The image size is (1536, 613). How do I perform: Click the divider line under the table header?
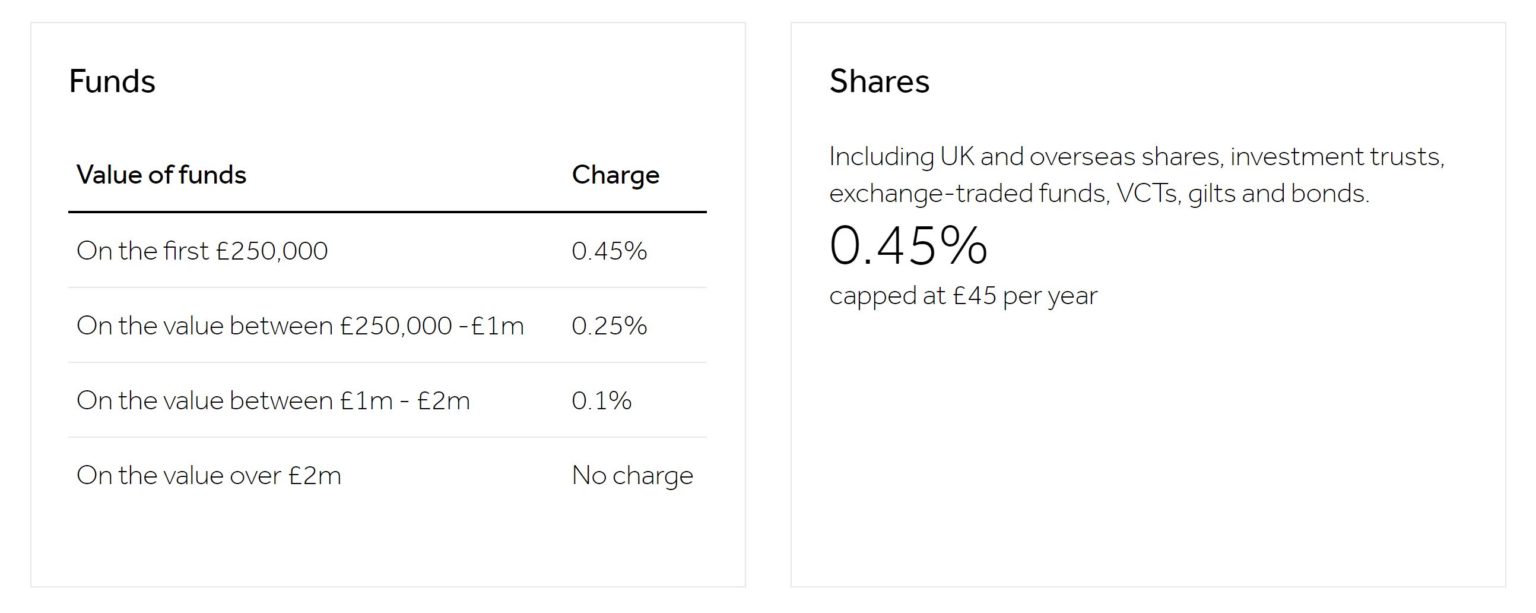tap(387, 212)
